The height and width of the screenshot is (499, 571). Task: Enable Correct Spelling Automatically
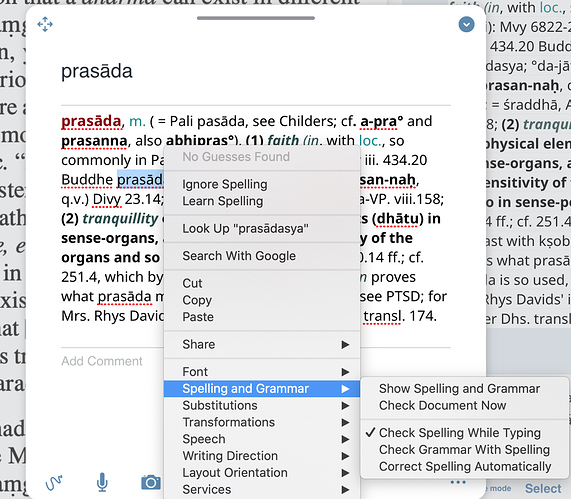coord(465,466)
